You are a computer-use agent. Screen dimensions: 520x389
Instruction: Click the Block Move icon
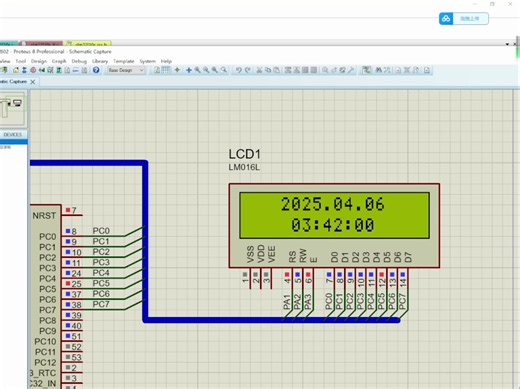296,70
